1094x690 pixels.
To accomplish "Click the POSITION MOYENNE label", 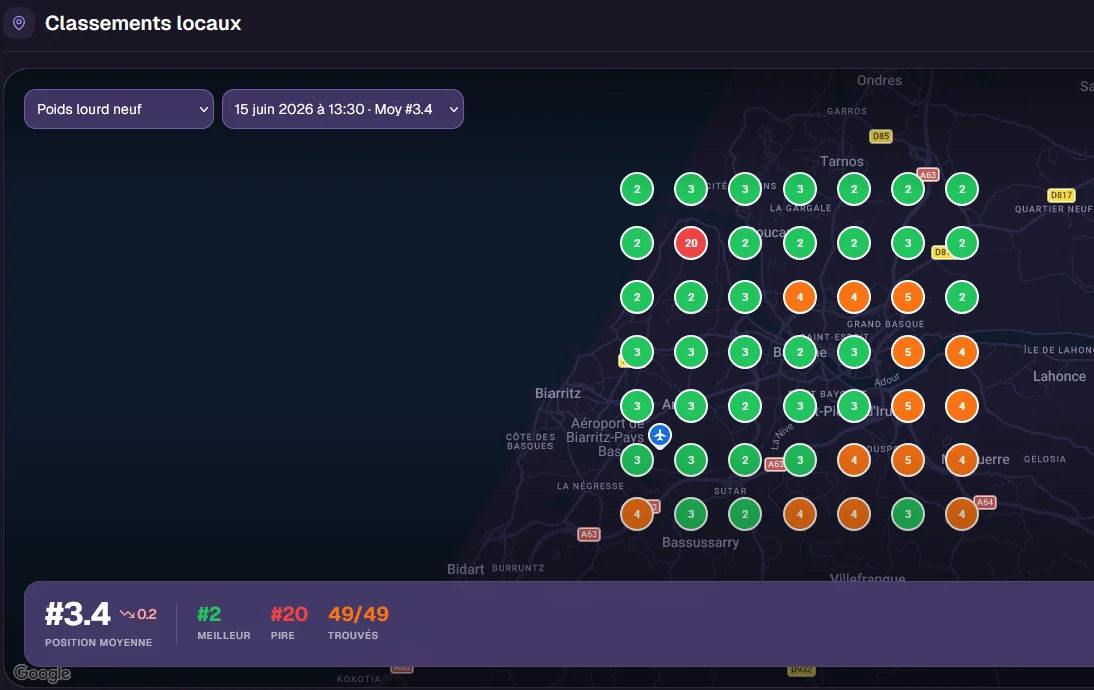I will 98,643.
